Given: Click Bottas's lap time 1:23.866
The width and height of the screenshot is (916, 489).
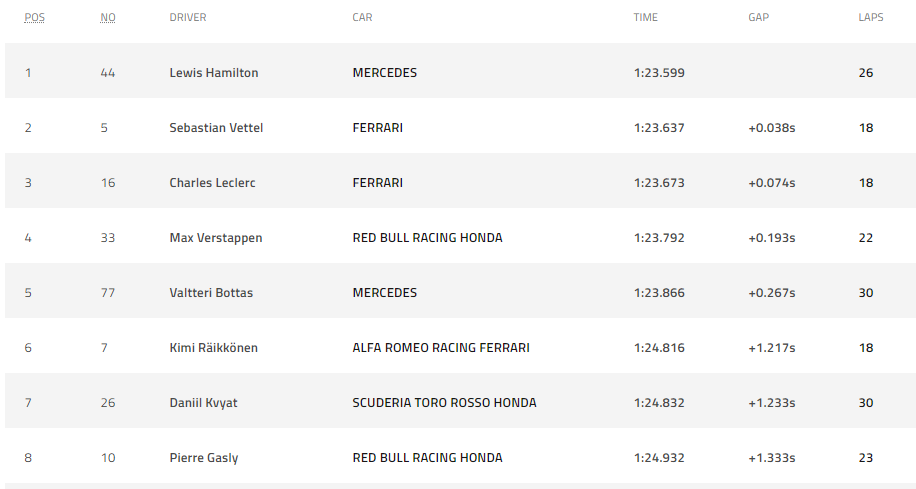Looking at the screenshot, I should point(659,293).
